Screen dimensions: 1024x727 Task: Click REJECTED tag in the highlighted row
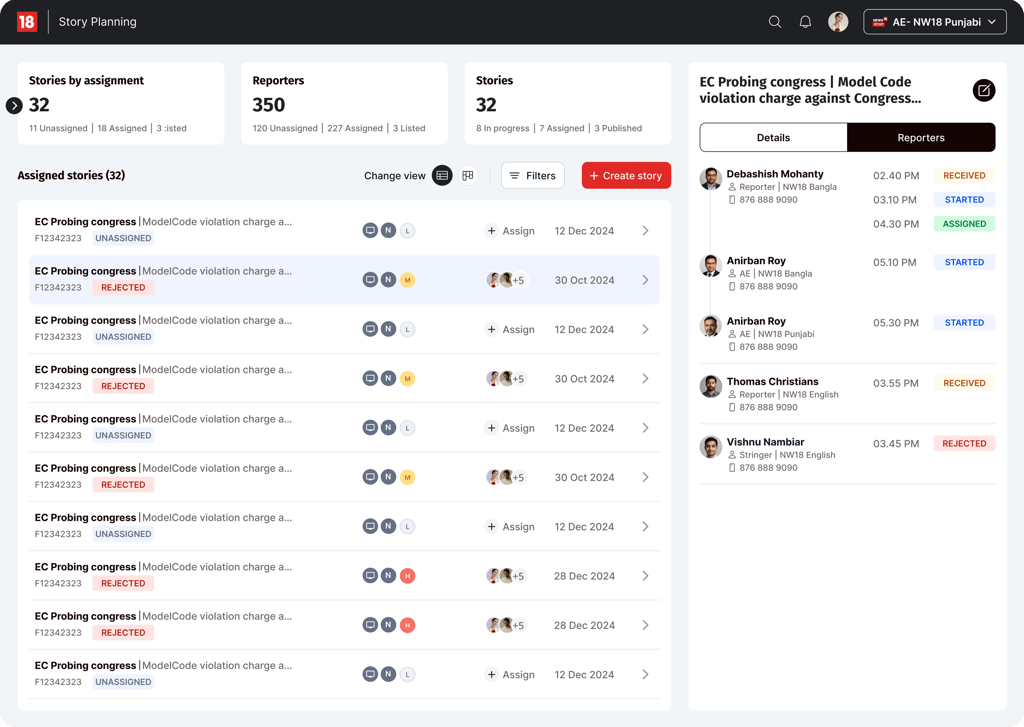pos(123,287)
